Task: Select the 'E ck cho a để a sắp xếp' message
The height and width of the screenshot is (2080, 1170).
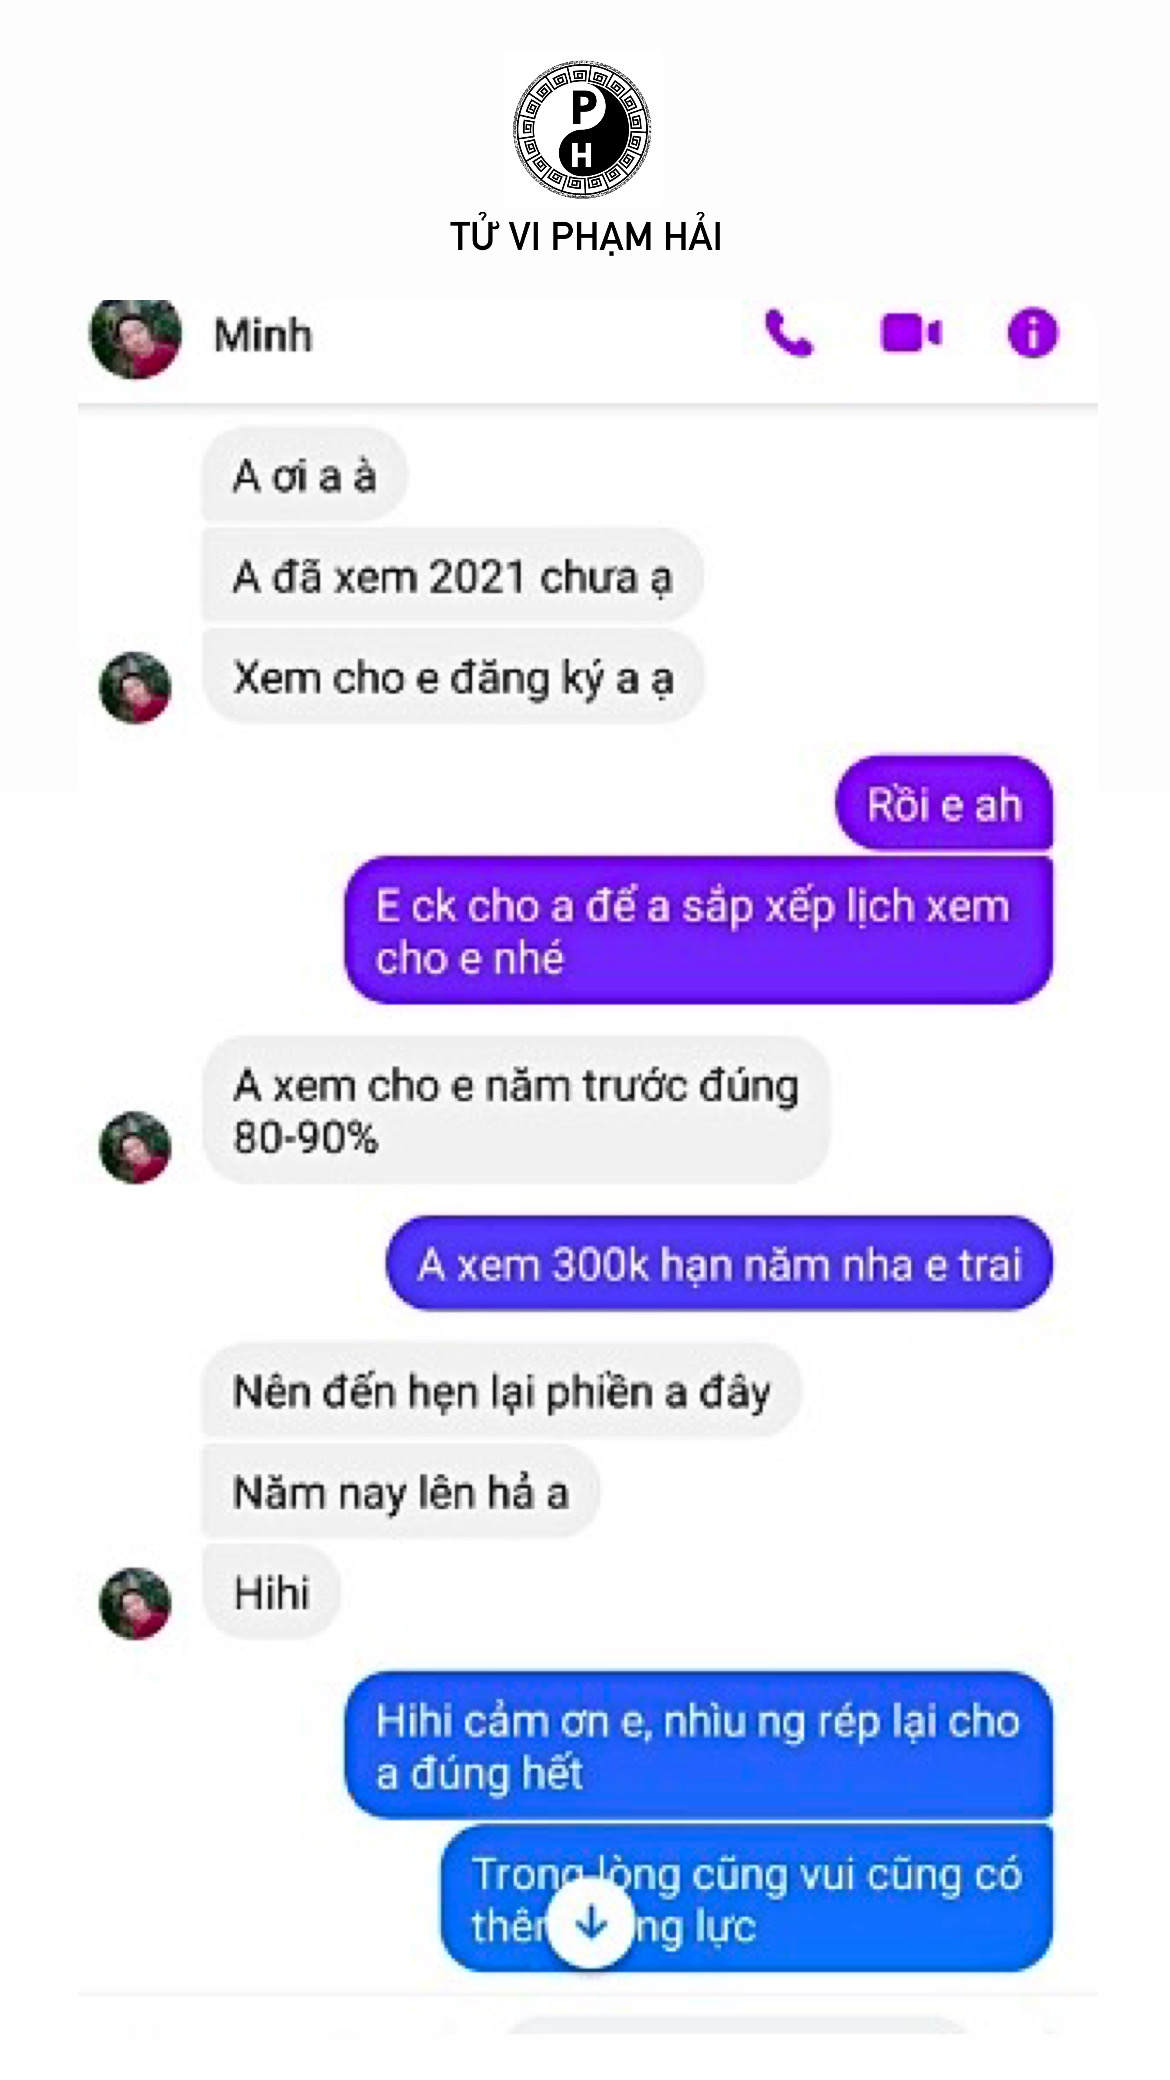Action: pyautogui.click(x=699, y=930)
